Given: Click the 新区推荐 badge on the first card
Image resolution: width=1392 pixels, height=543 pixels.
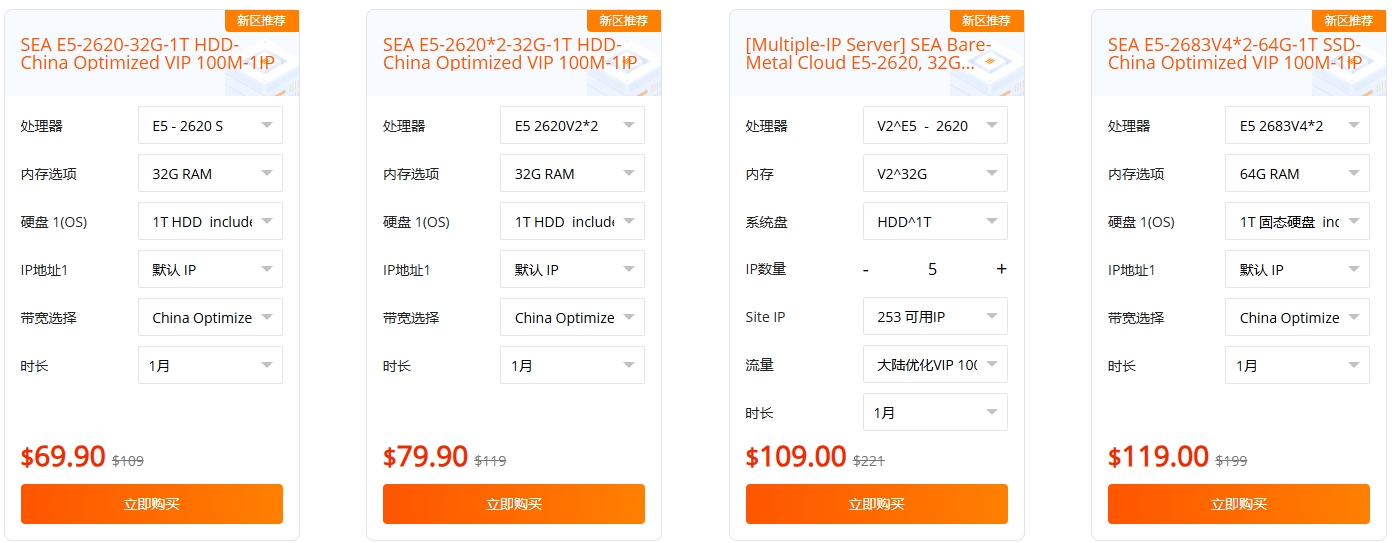Looking at the screenshot, I should 261,21.
